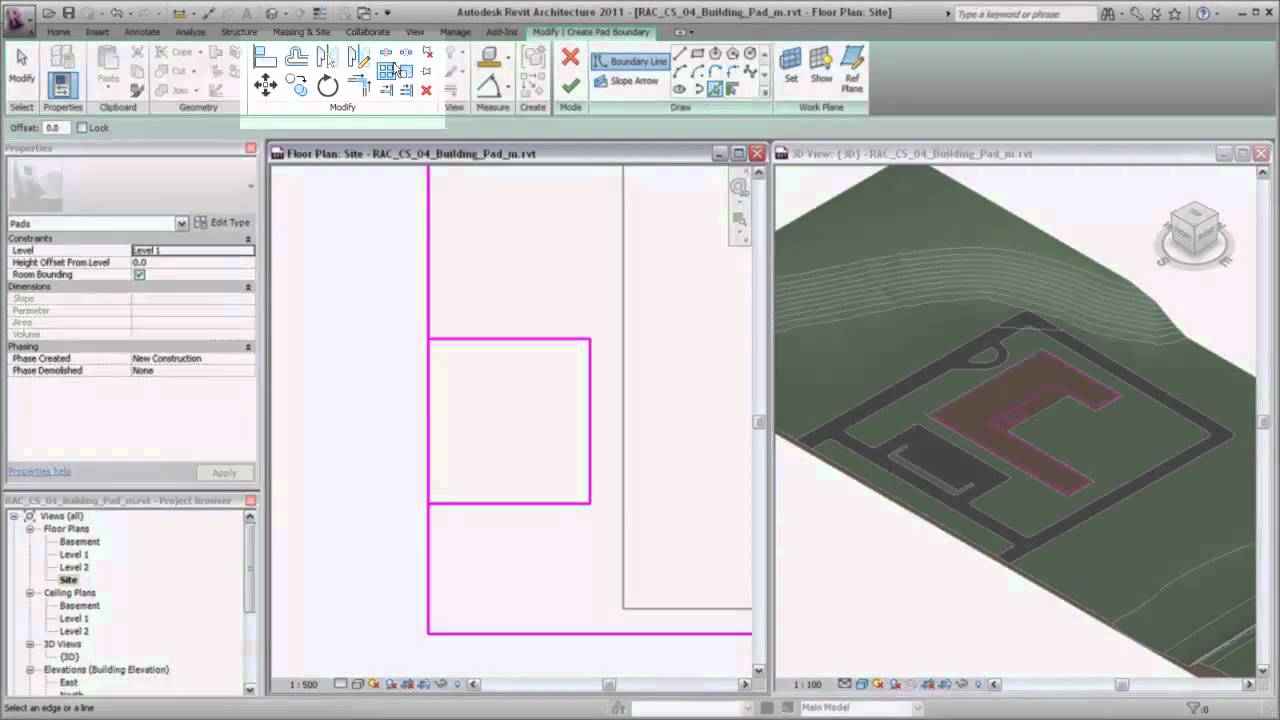Open the Insert ribbon tab

pyautogui.click(x=97, y=32)
